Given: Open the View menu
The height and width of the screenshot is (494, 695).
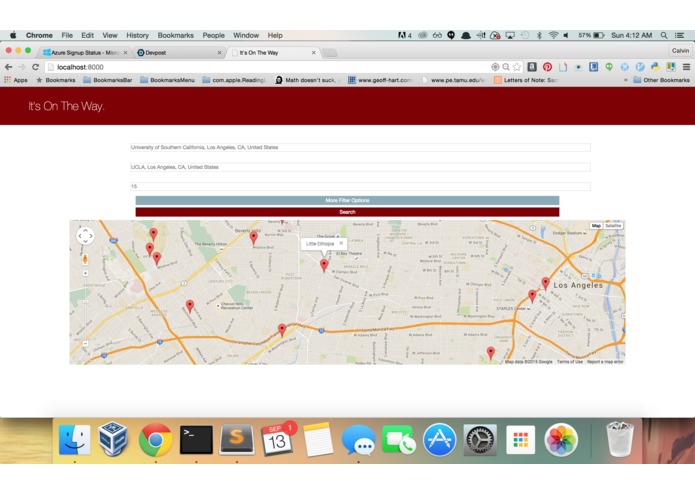Looking at the screenshot, I should tap(110, 35).
